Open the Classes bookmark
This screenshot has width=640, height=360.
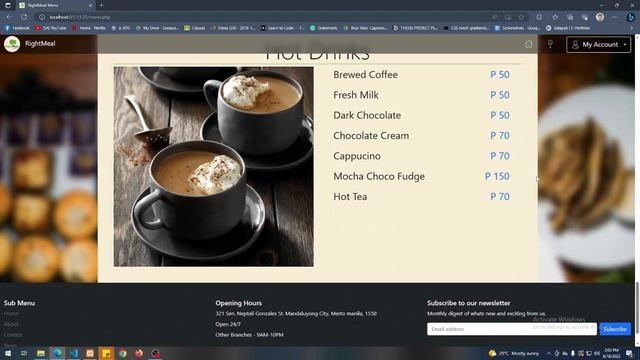195,28
